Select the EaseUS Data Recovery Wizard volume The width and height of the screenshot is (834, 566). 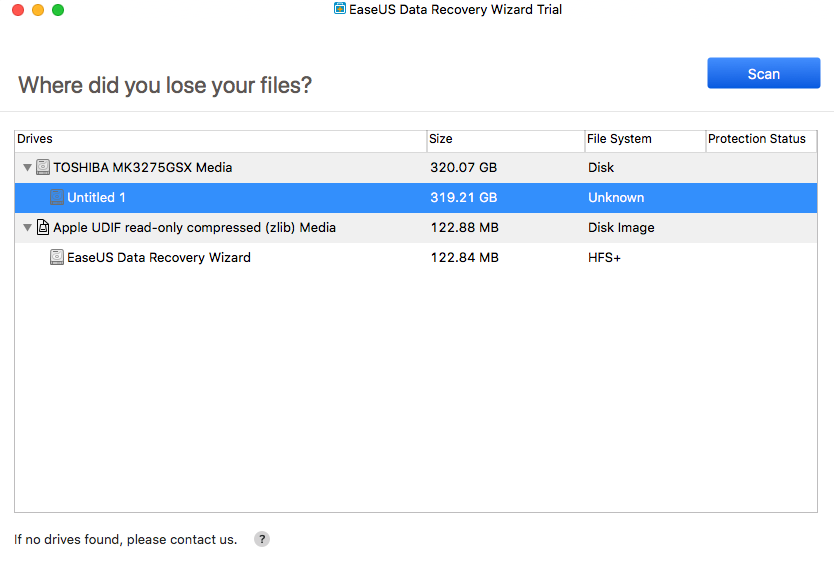pyautogui.click(x=416, y=257)
